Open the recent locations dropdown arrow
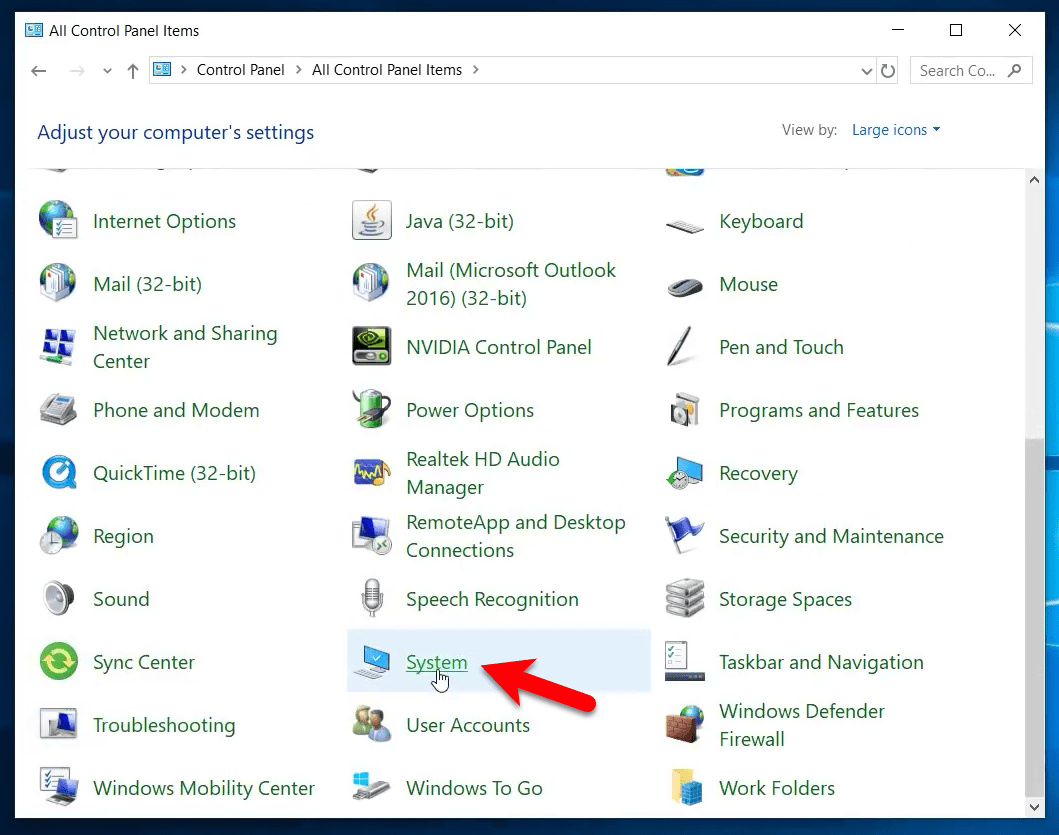Viewport: 1059px width, 835px height. (107, 71)
